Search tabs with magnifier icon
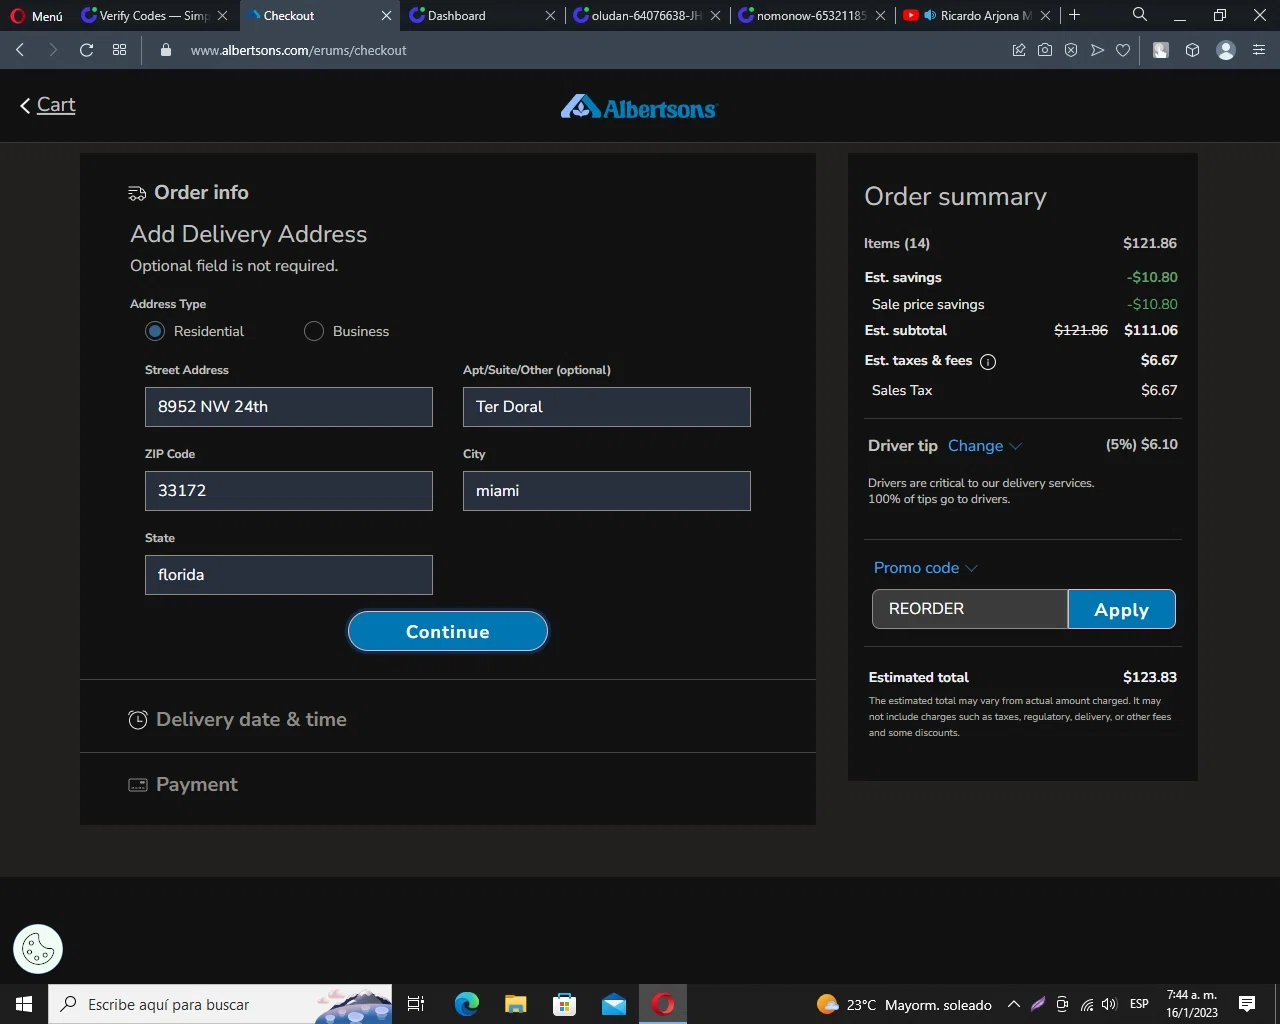The height and width of the screenshot is (1024, 1280). click(1140, 15)
